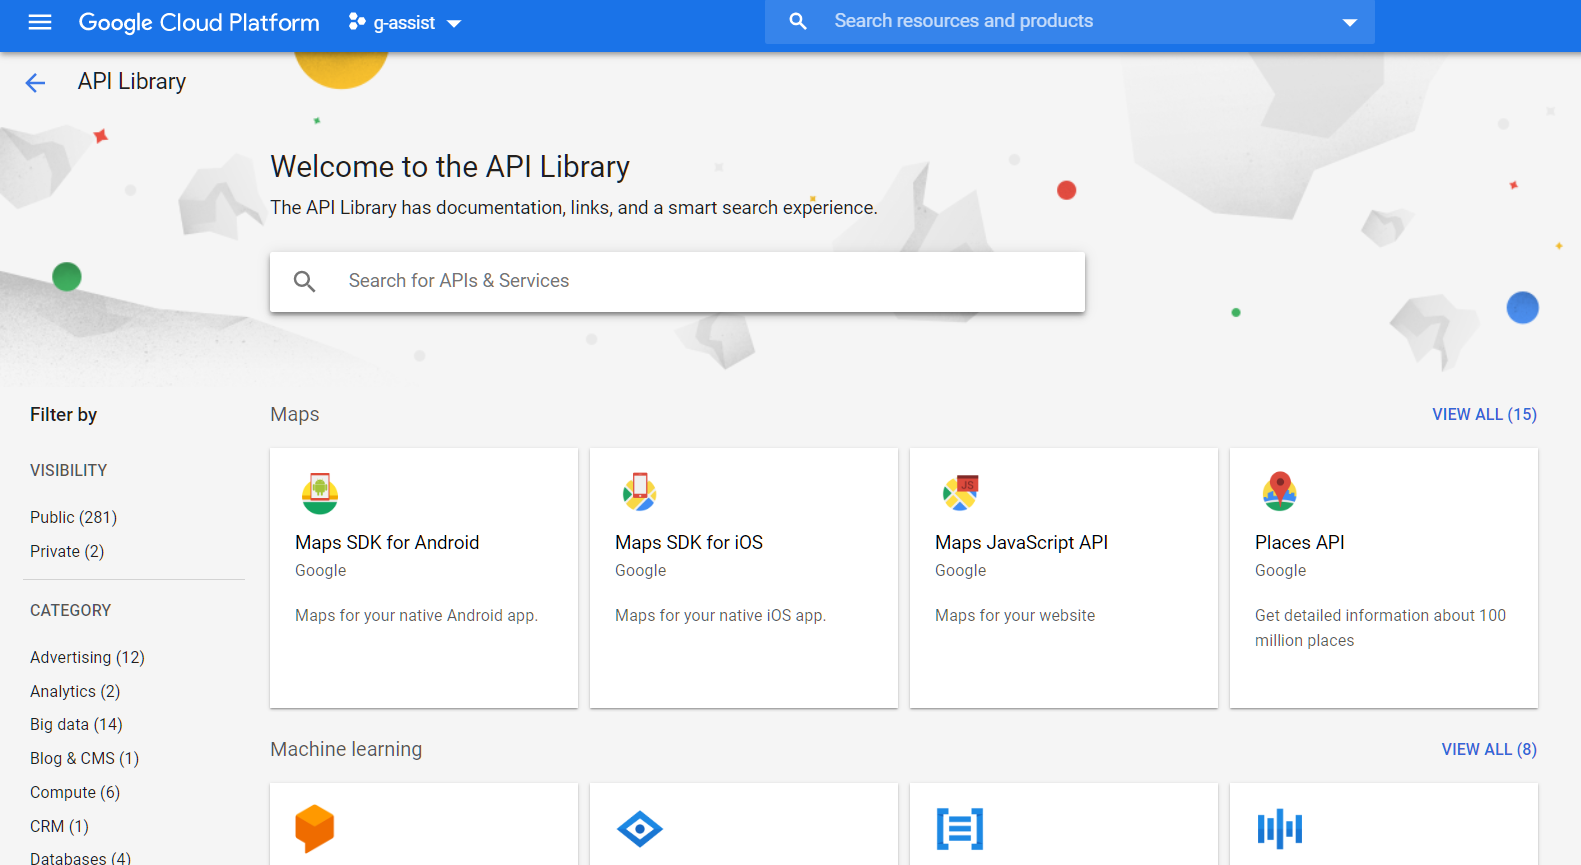Open the Maps JavaScript API title
The image size is (1581, 865).
pos(1021,542)
